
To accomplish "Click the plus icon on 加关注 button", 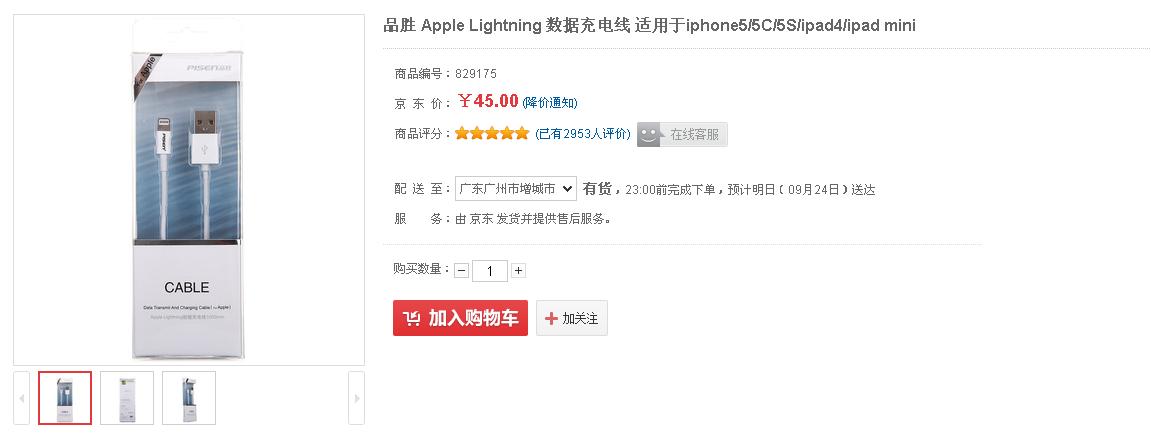I will [x=551, y=319].
